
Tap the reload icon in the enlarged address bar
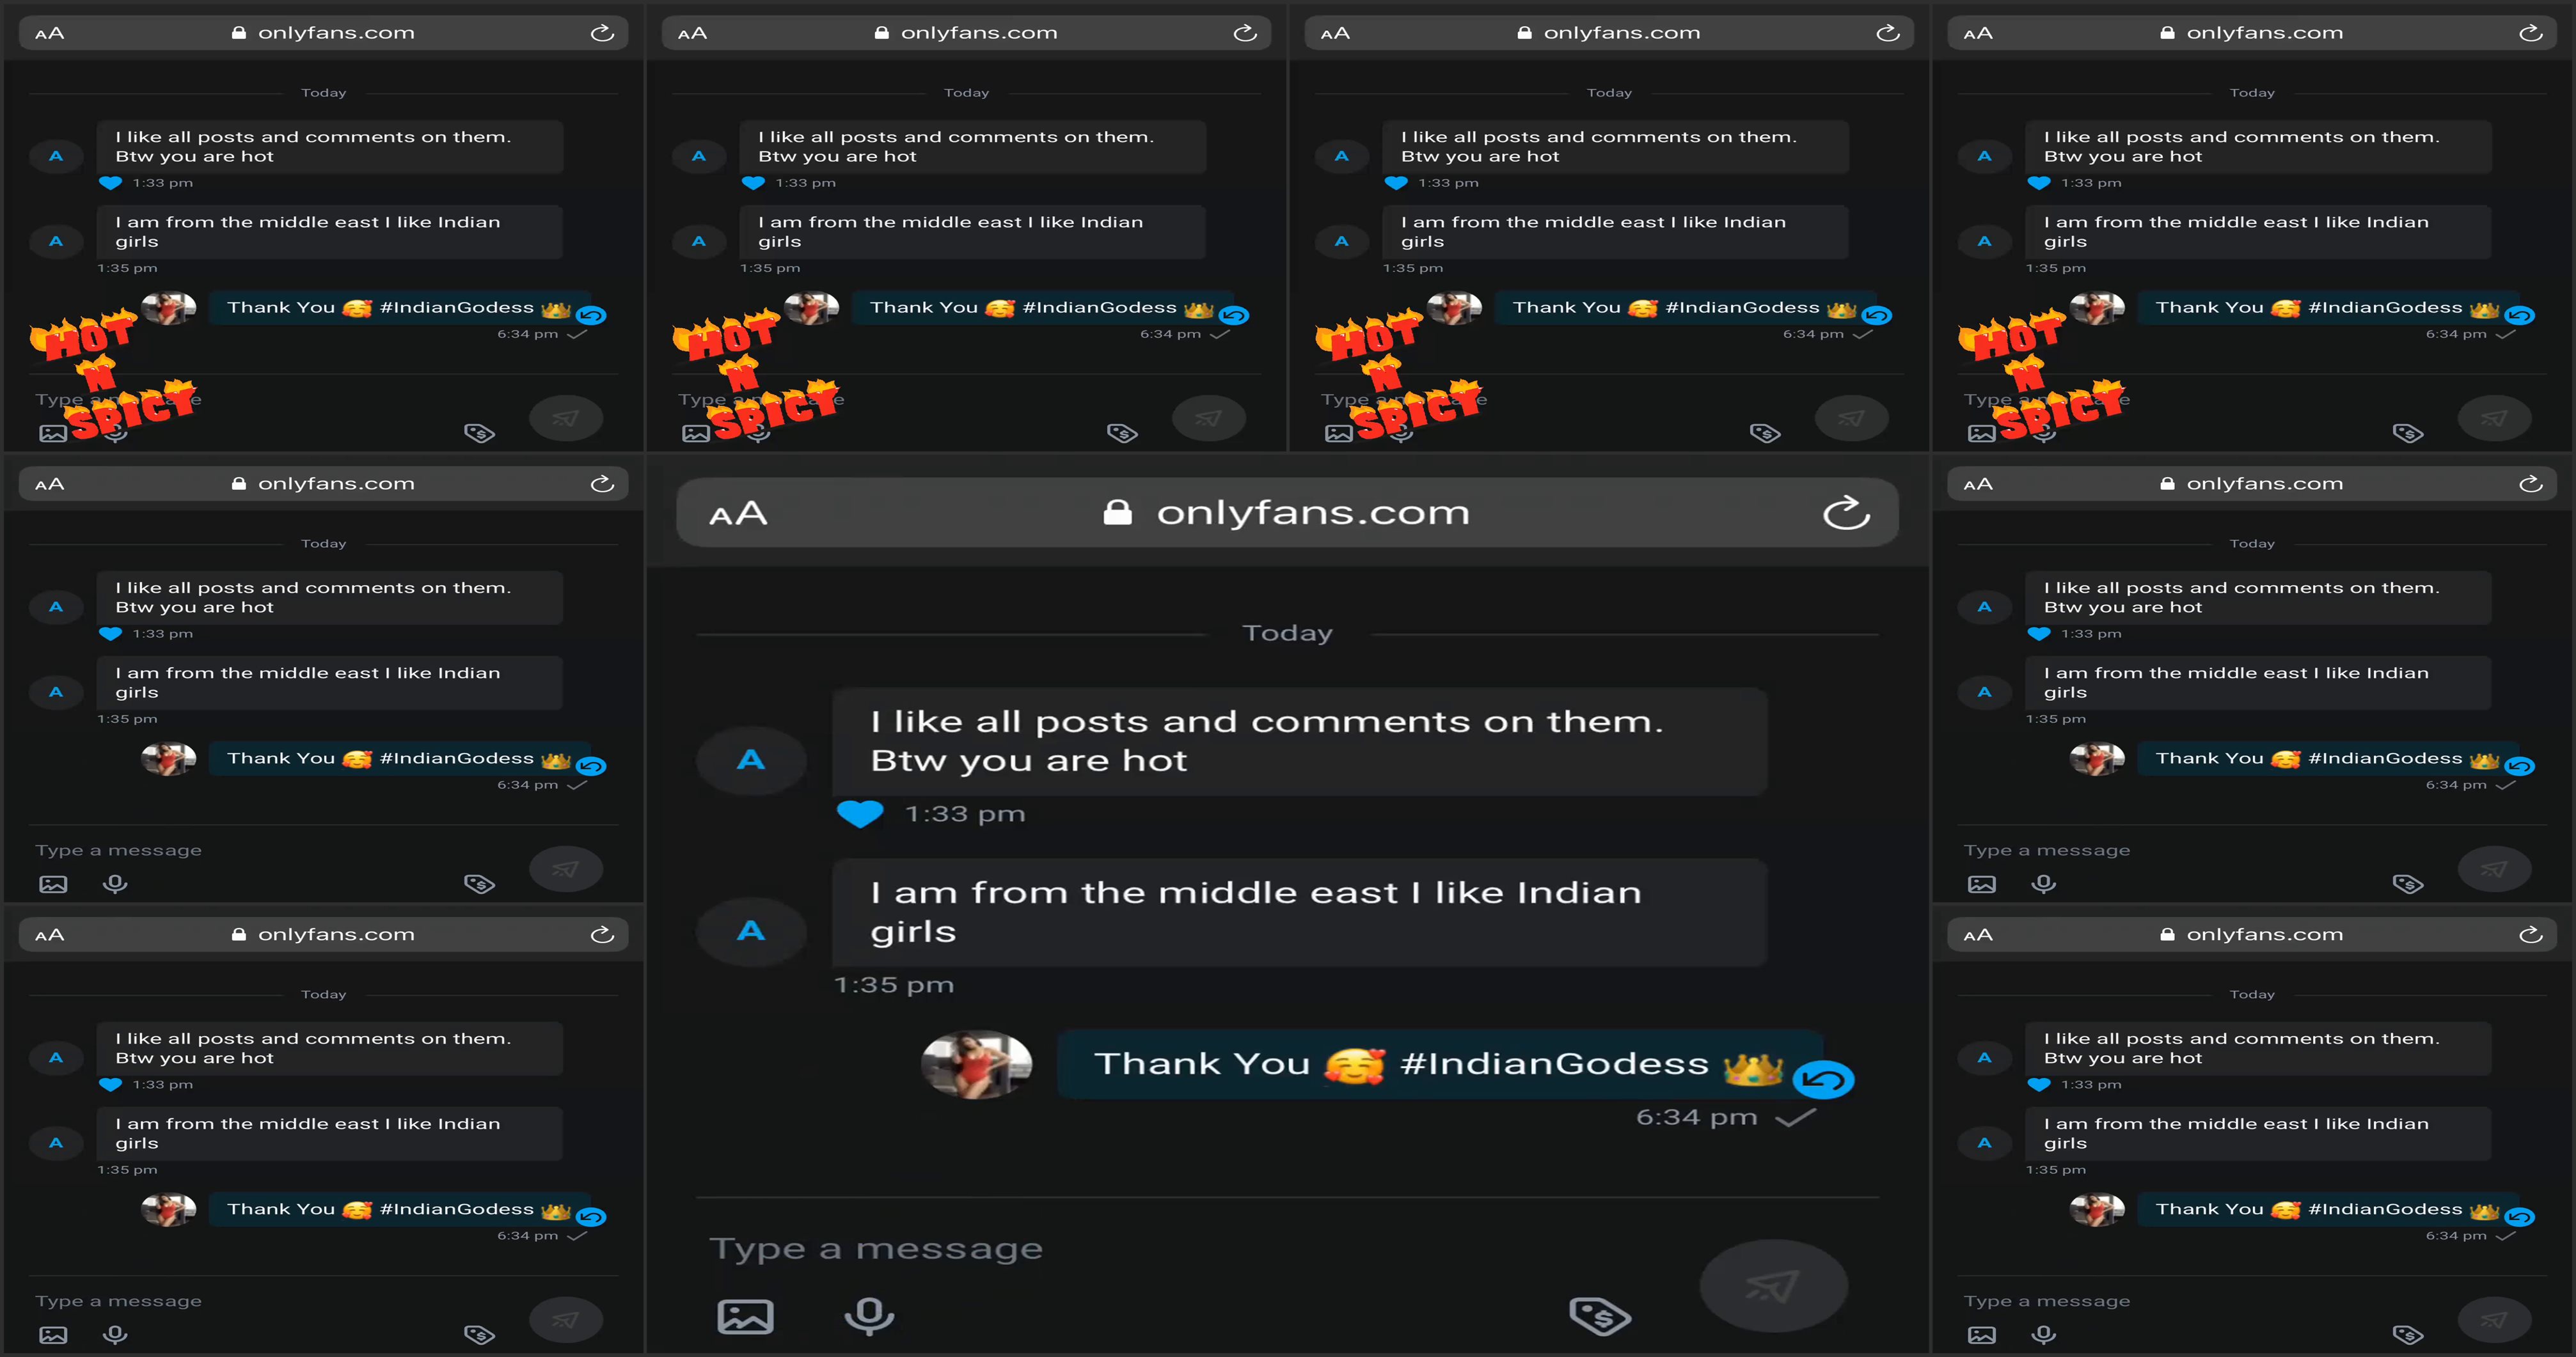click(x=1846, y=513)
